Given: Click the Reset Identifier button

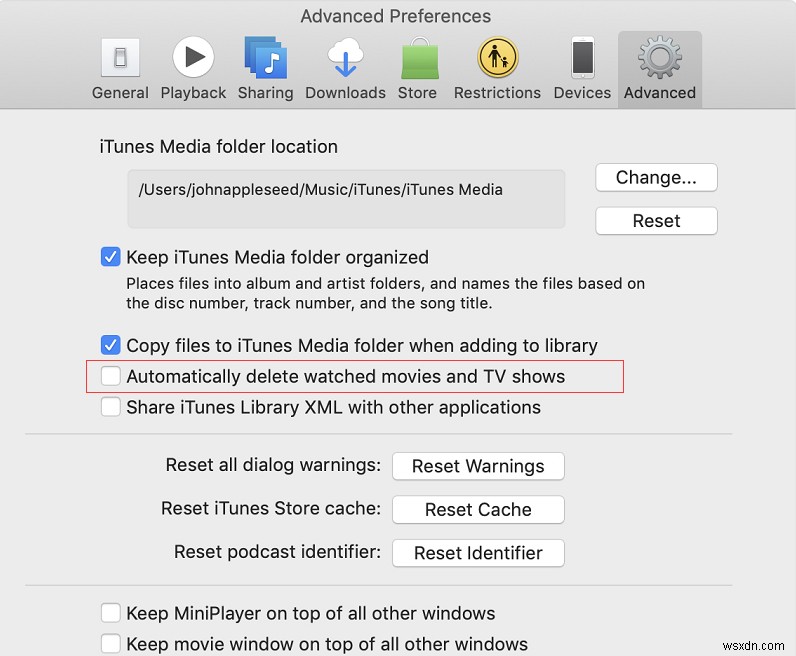Looking at the screenshot, I should (478, 553).
